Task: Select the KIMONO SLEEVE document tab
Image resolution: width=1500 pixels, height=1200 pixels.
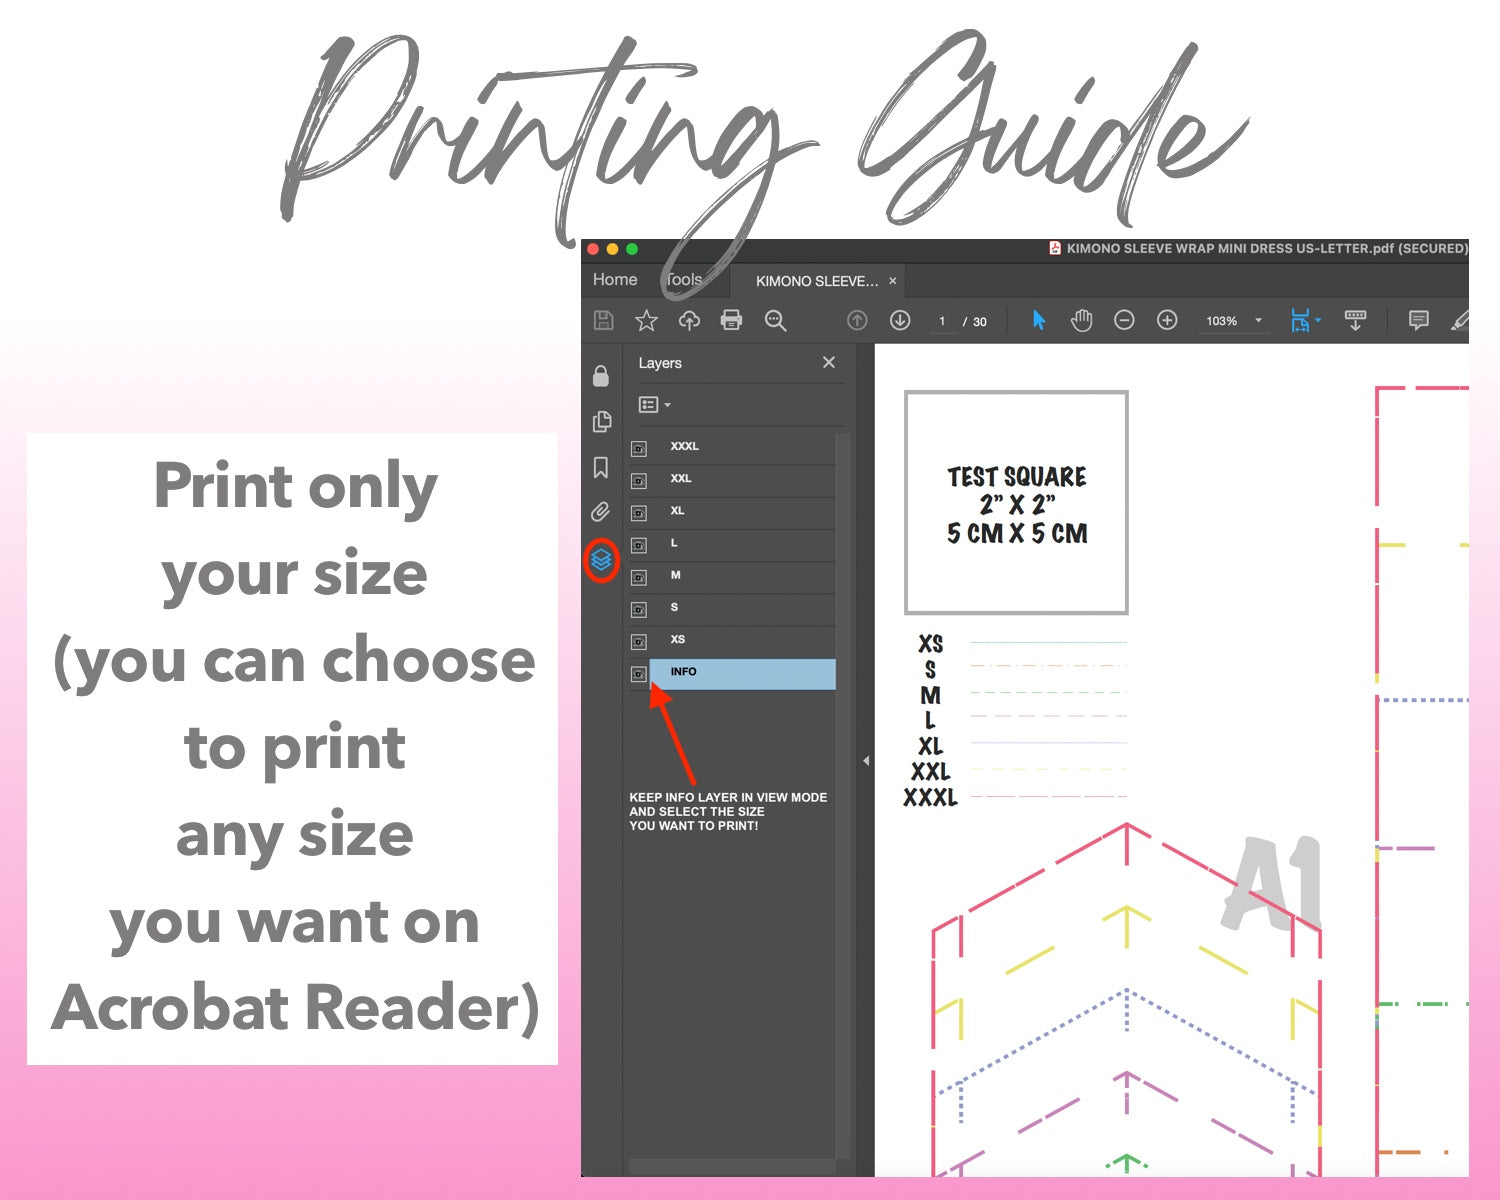Action: [816, 281]
